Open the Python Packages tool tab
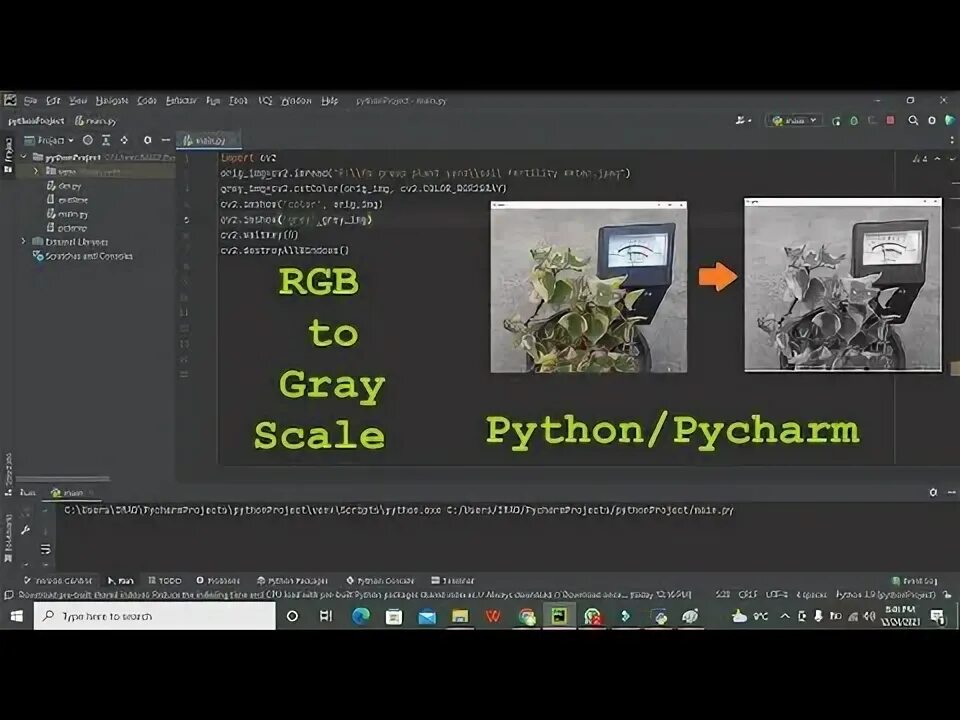 pyautogui.click(x=292, y=580)
